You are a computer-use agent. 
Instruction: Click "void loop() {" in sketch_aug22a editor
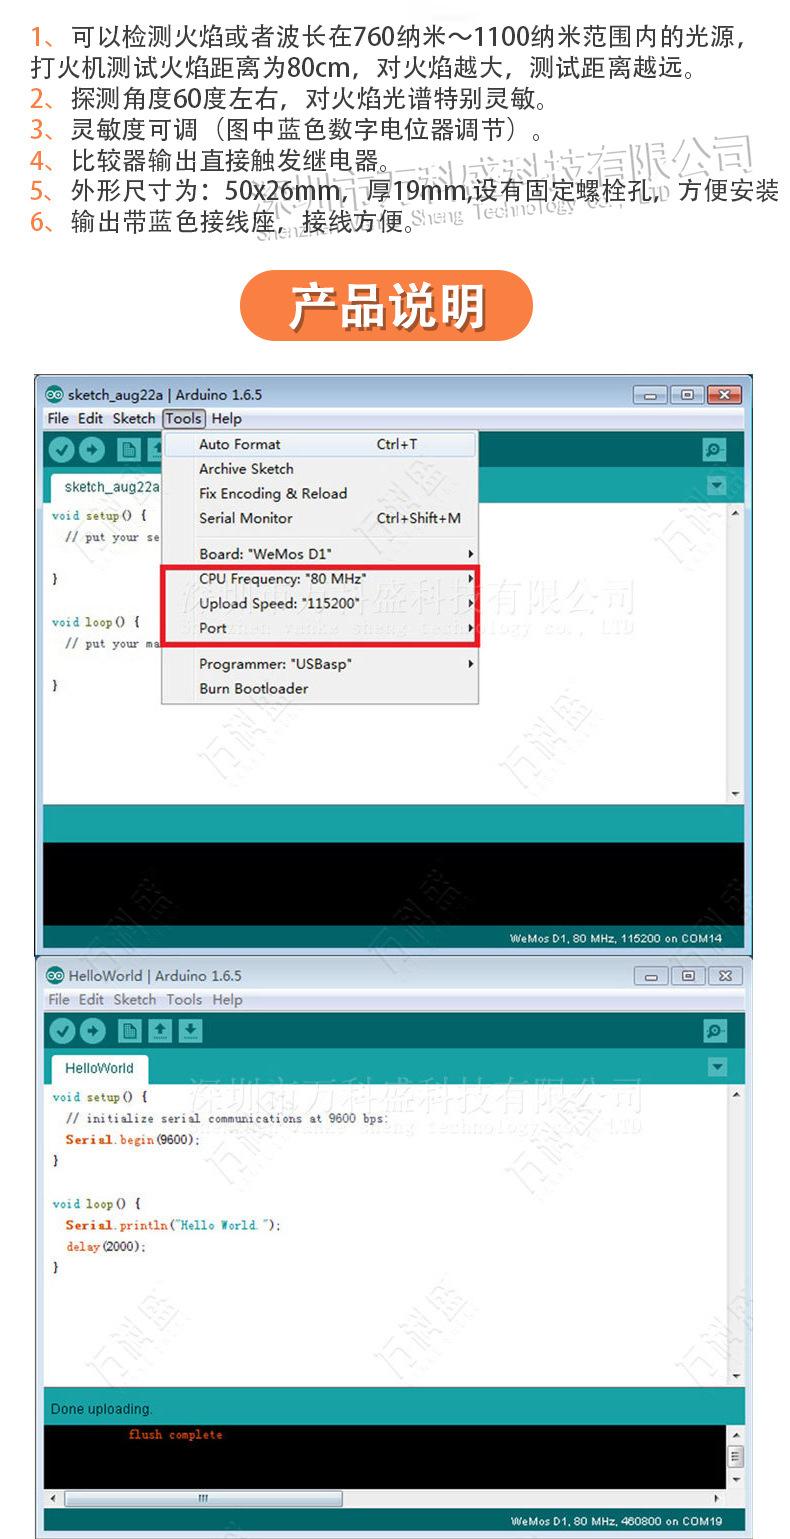click(95, 622)
